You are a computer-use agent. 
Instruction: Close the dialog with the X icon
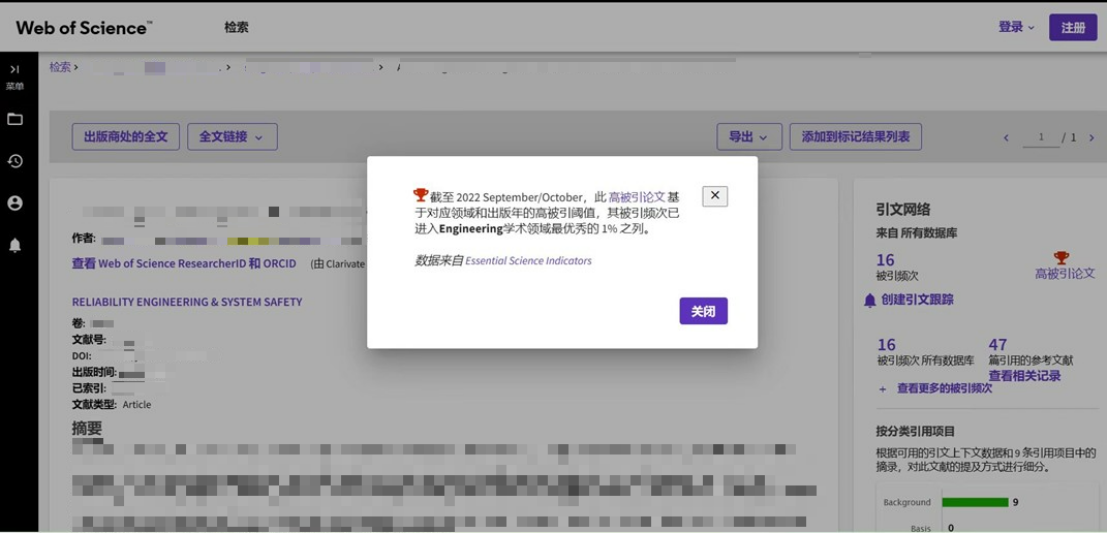coord(714,196)
